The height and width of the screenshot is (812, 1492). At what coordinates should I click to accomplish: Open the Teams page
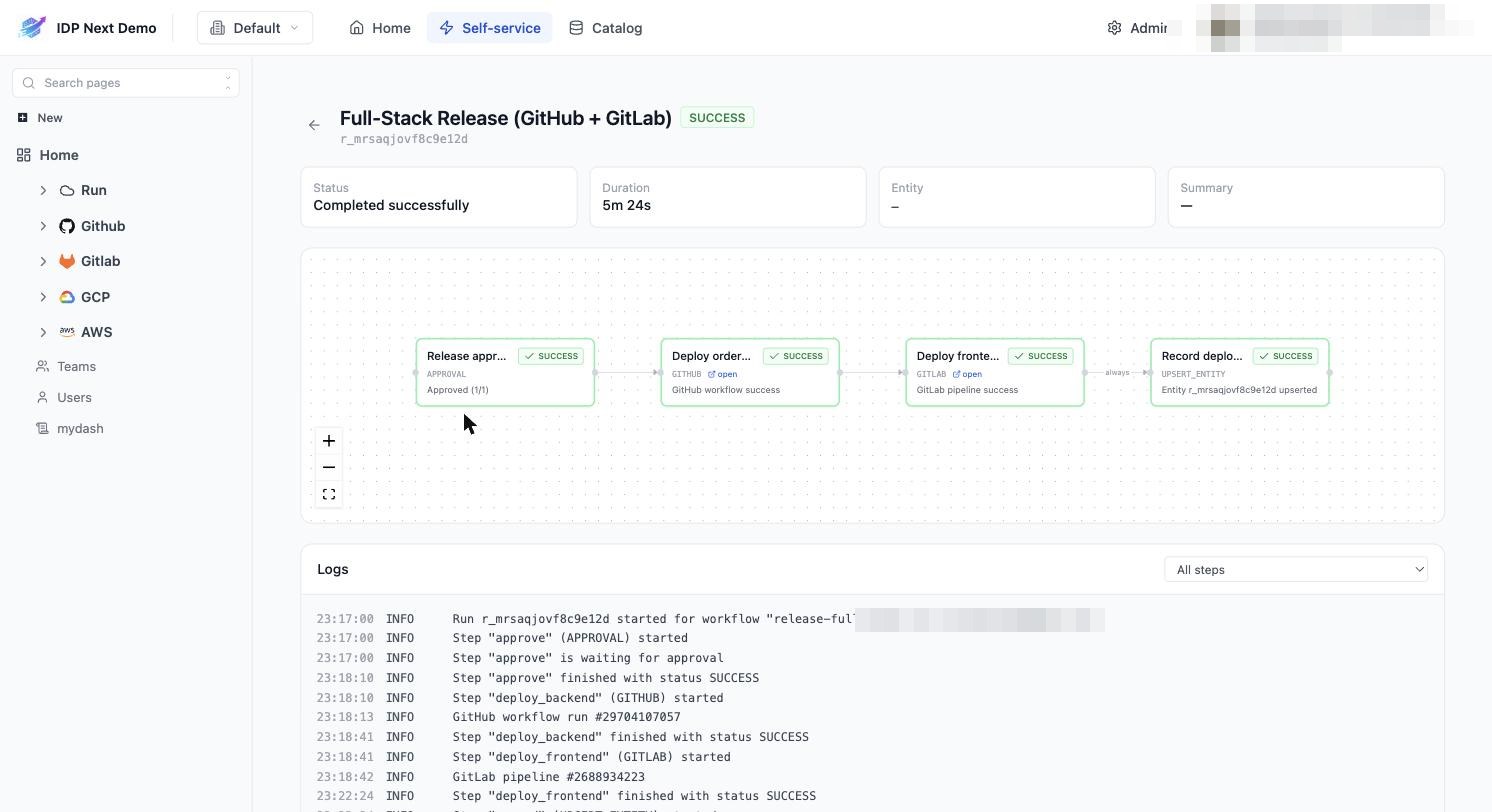pyautogui.click(x=76, y=367)
